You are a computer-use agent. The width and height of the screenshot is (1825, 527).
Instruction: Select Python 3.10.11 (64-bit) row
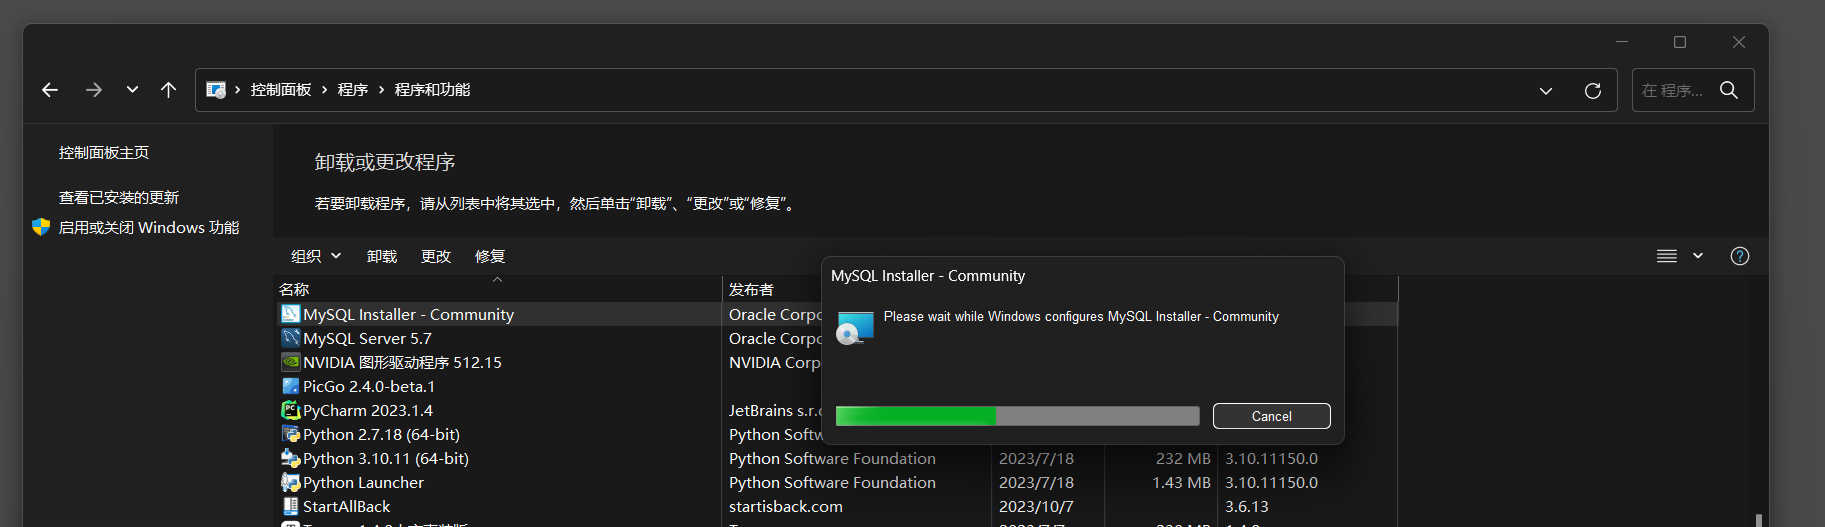(837, 458)
